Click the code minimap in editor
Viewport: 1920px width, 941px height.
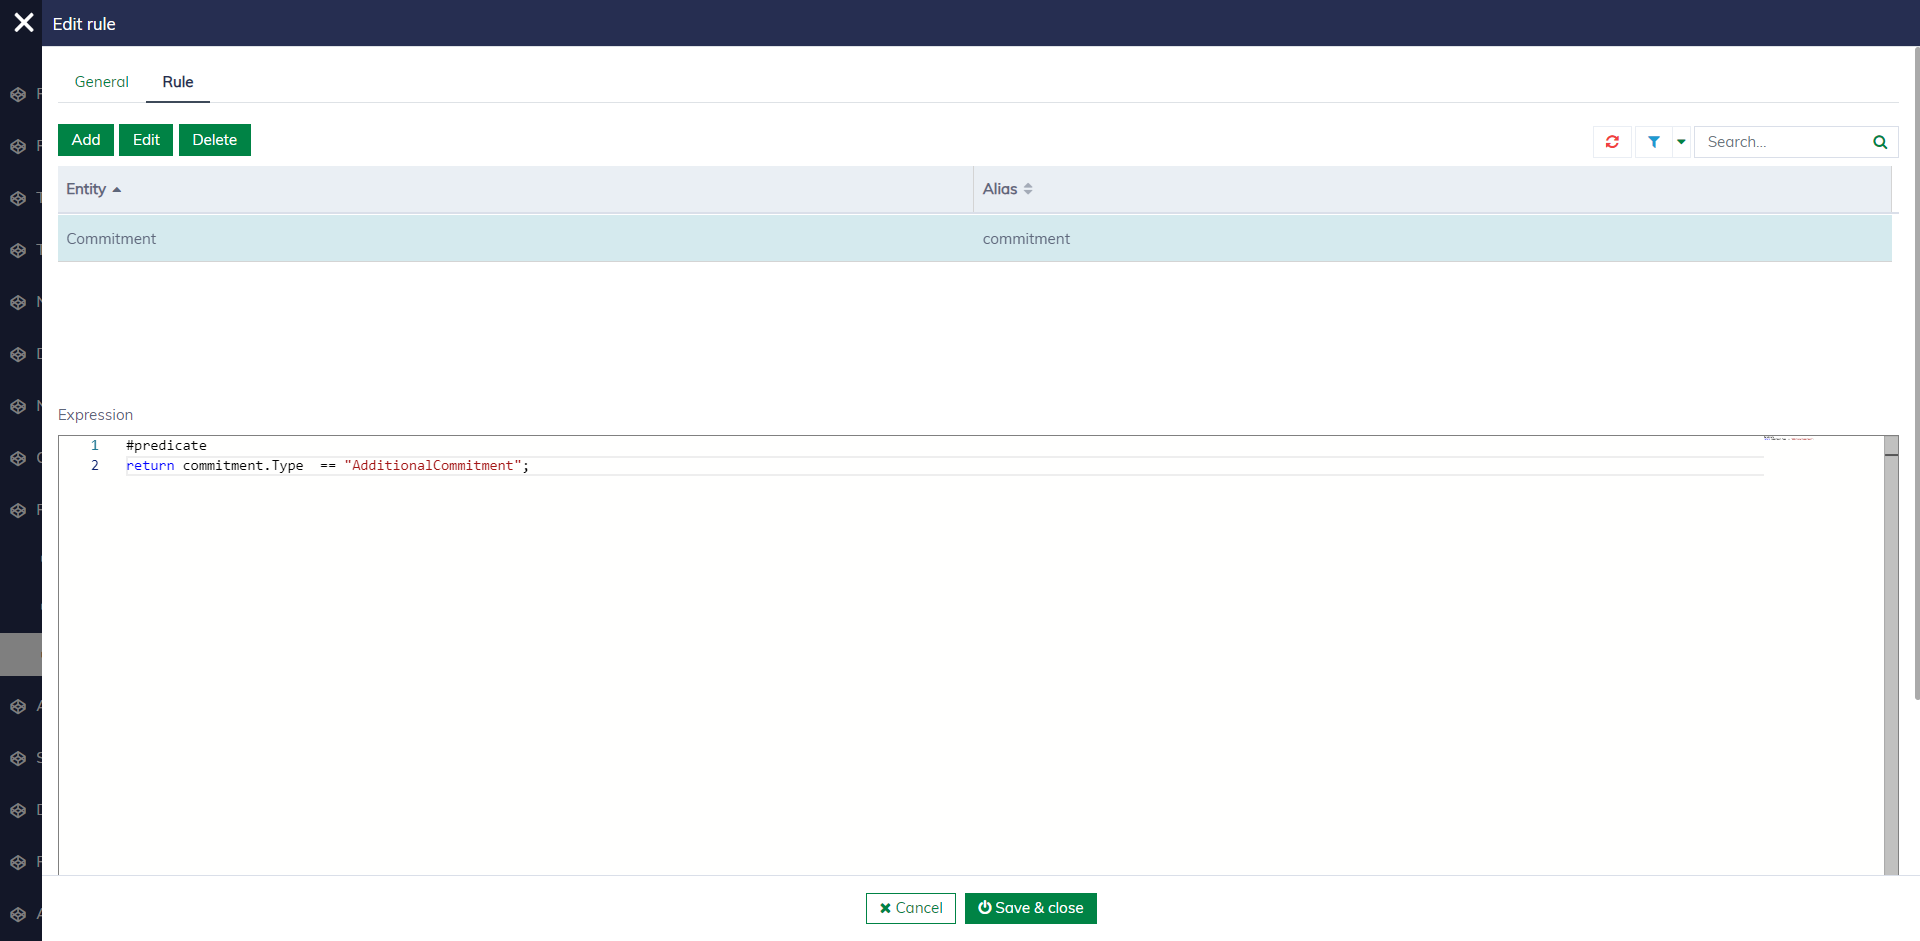click(x=1788, y=439)
